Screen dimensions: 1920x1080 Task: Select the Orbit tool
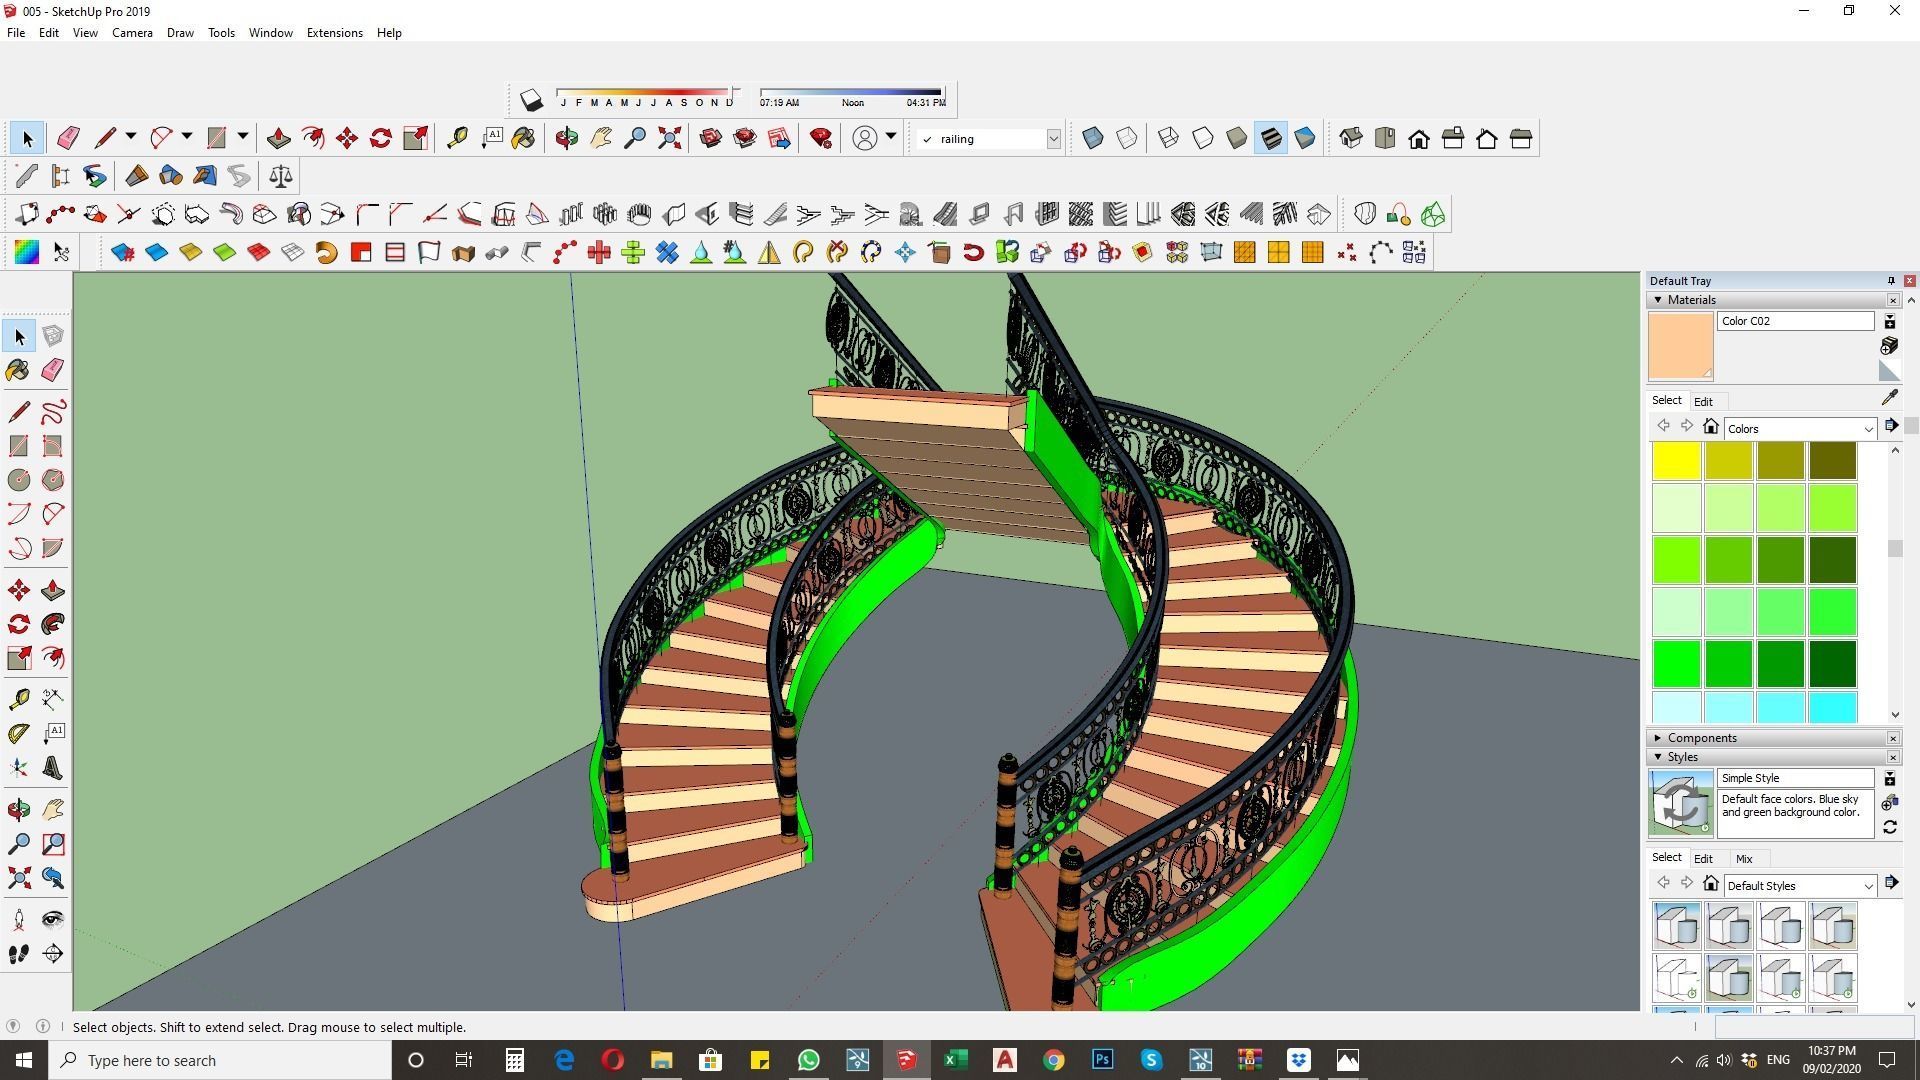click(x=565, y=137)
